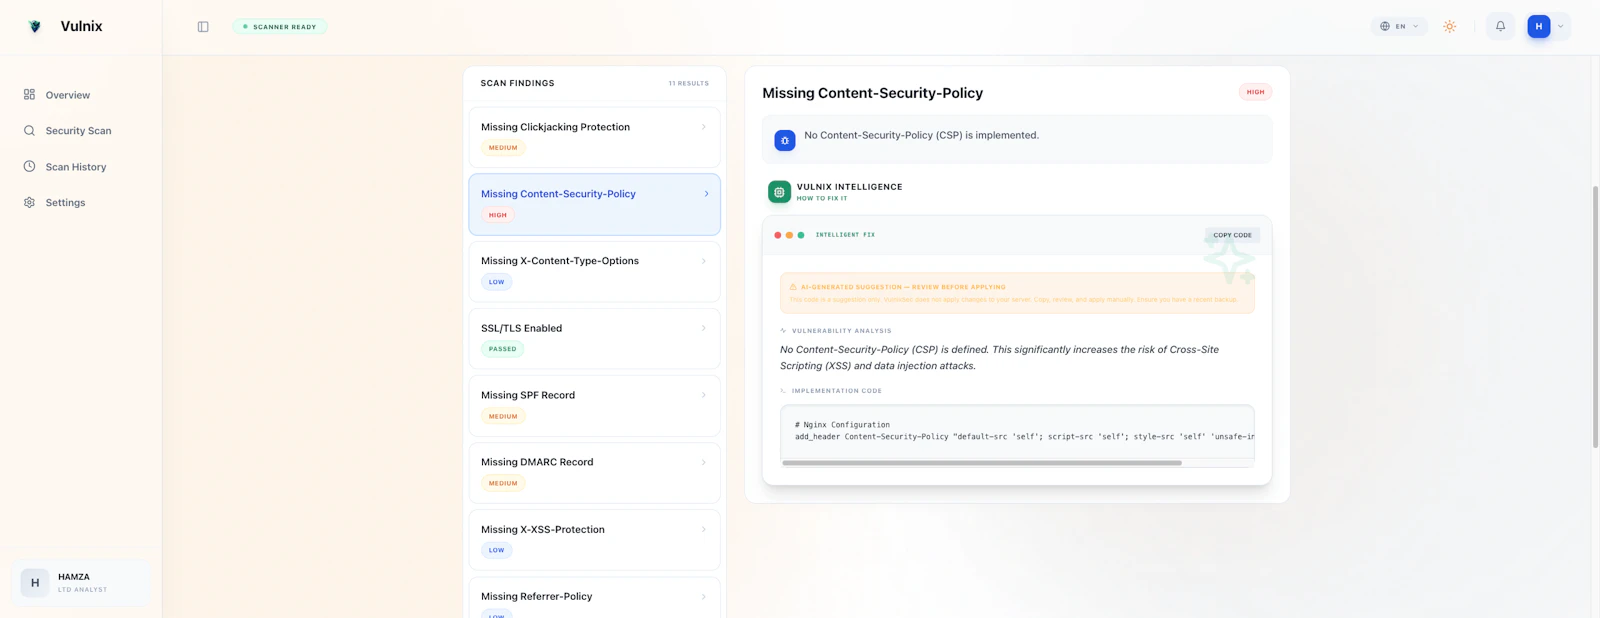Open notifications bell icon
Image resolution: width=1600 pixels, height=618 pixels.
click(x=1500, y=27)
